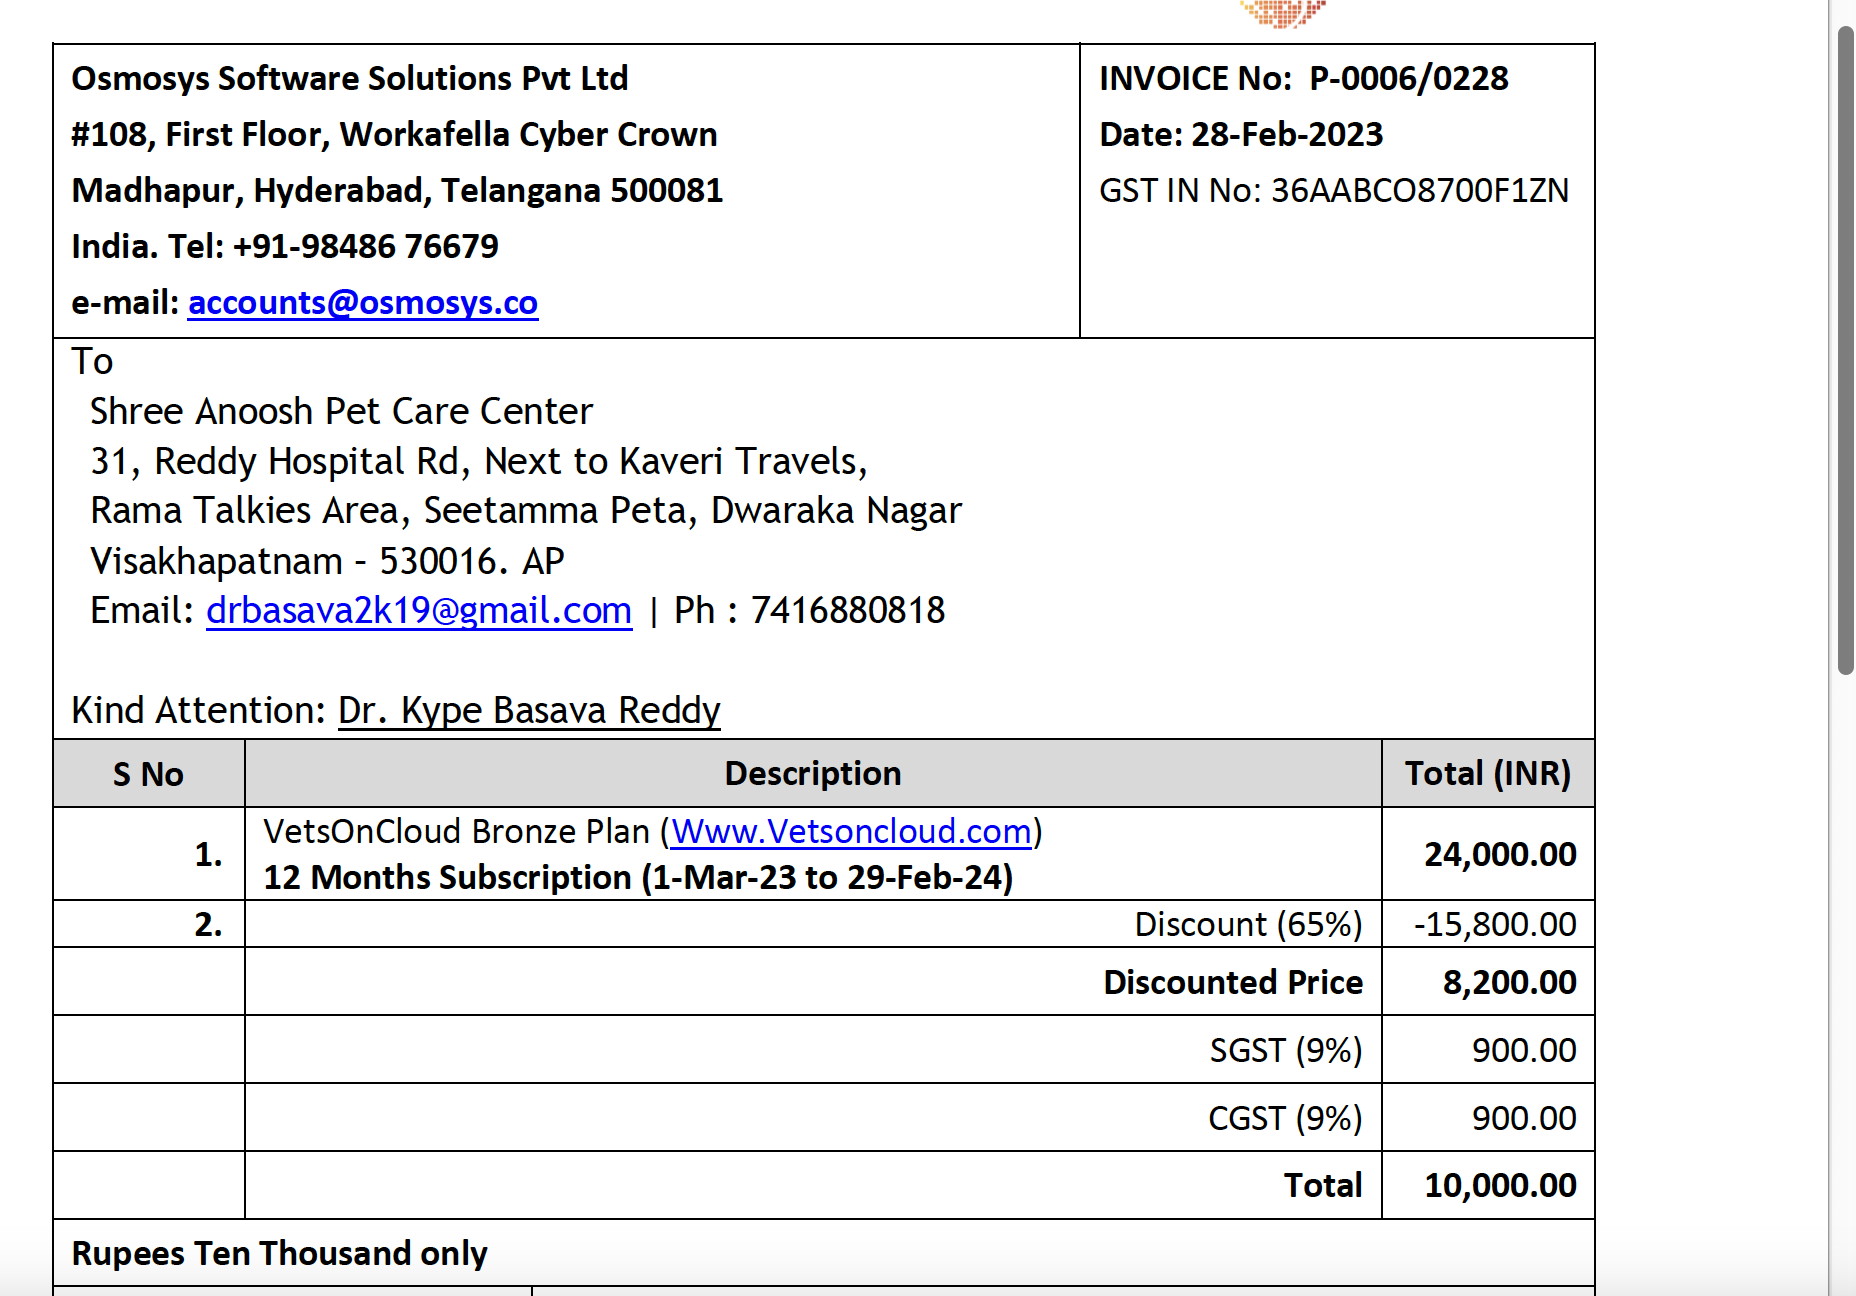Image resolution: width=1856 pixels, height=1296 pixels.
Task: Click the Total (INR) column header
Action: 1488,773
